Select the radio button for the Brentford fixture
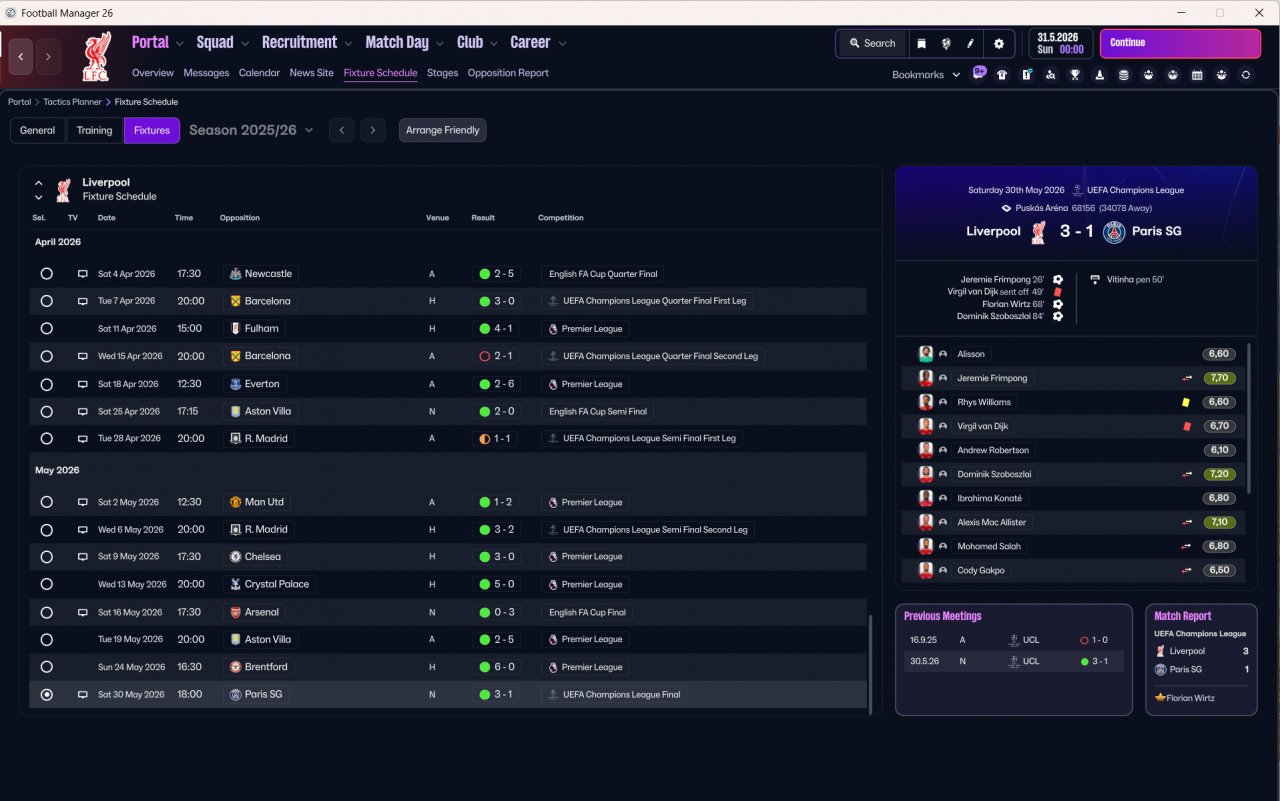 [46, 667]
